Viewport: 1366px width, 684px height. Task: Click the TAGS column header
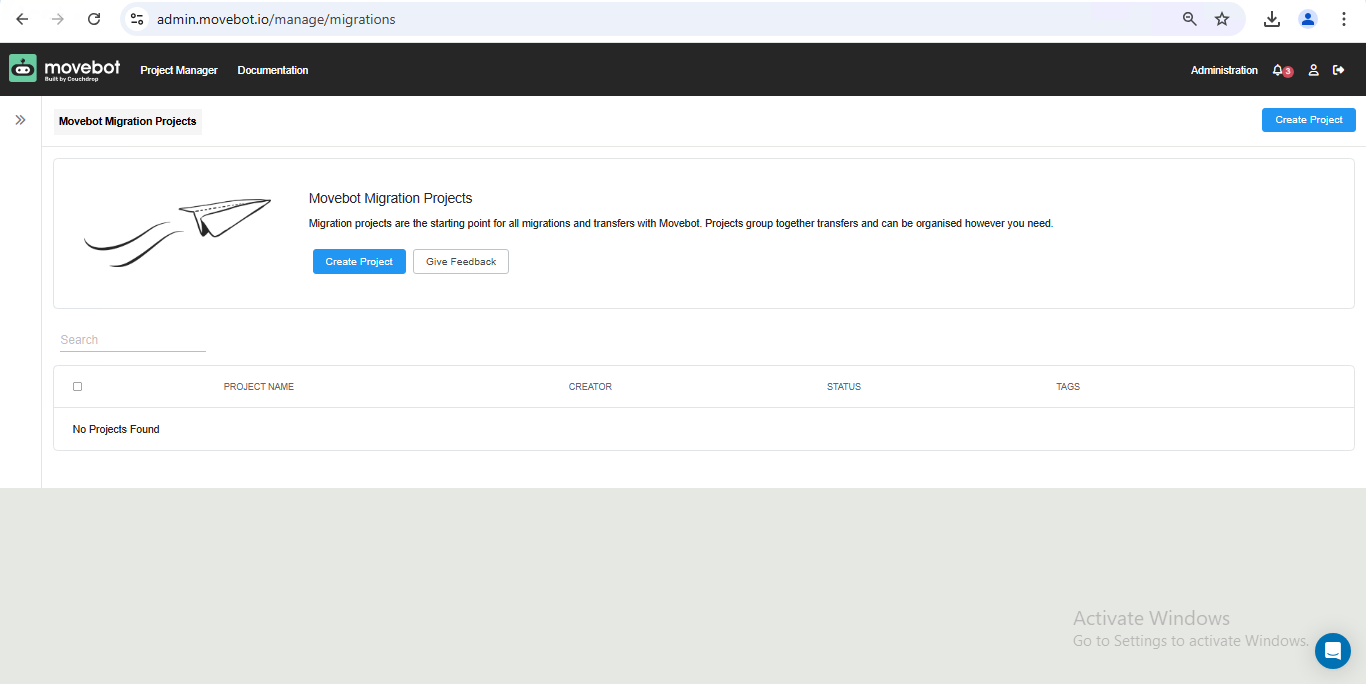click(1068, 387)
